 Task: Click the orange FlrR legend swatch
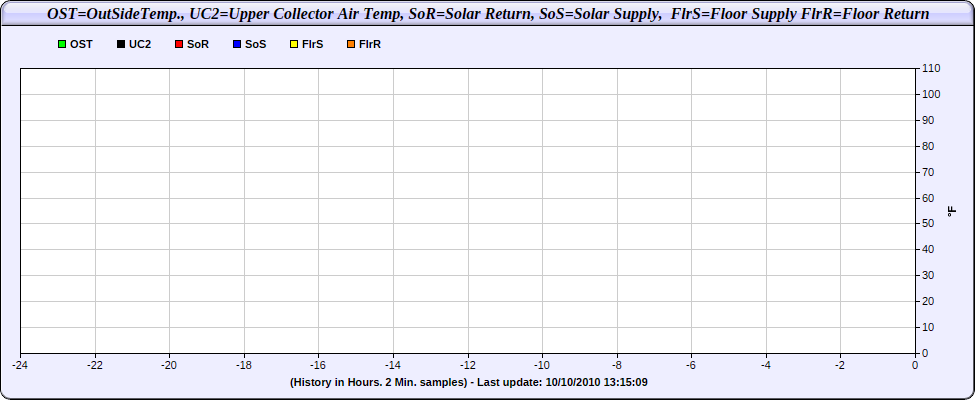click(350, 45)
